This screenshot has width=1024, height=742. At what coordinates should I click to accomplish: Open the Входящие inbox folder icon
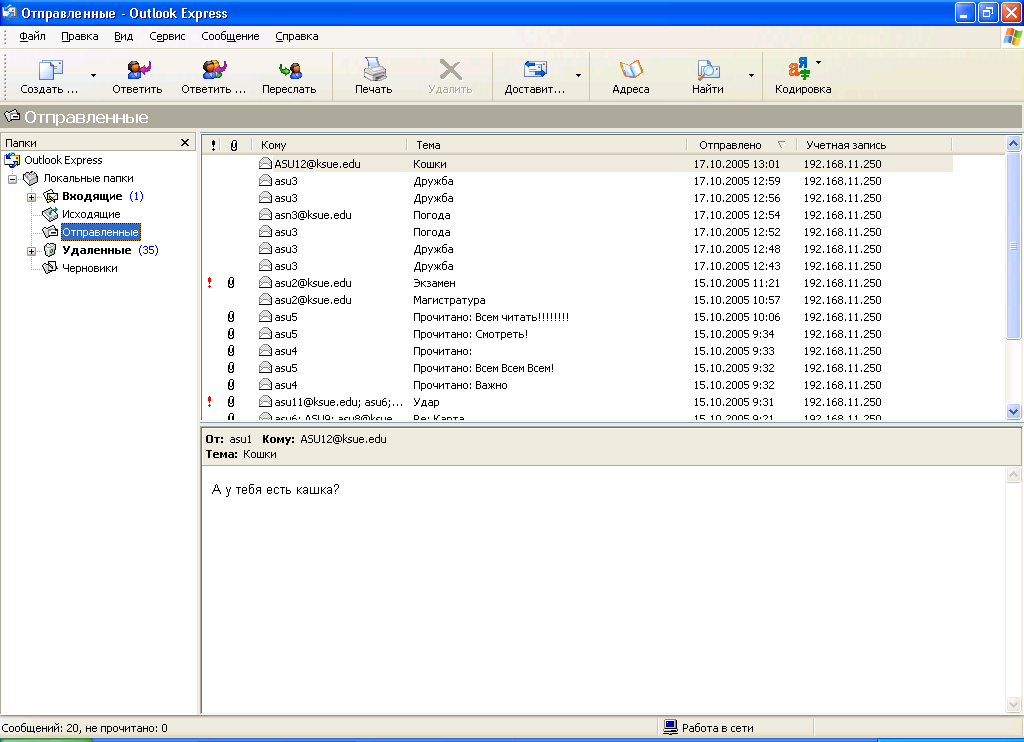point(50,196)
